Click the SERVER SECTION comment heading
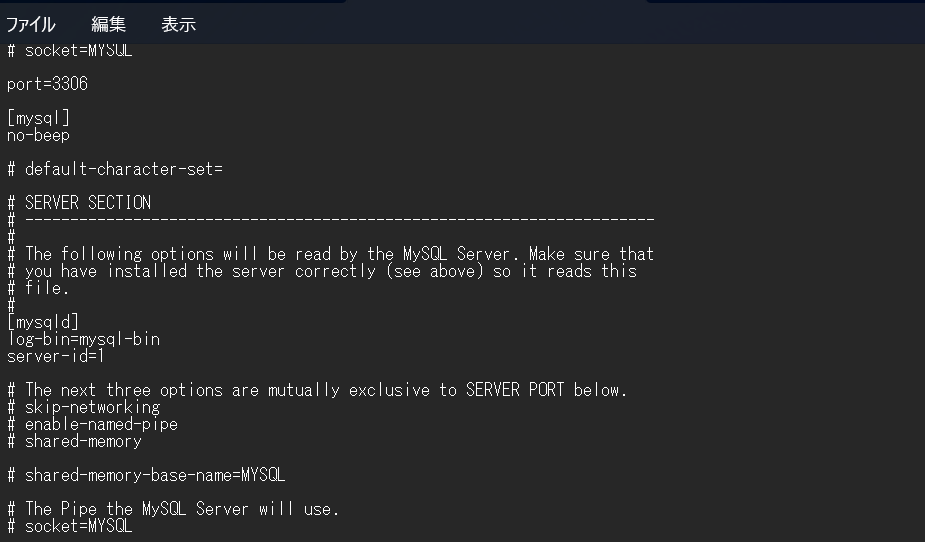 point(88,203)
